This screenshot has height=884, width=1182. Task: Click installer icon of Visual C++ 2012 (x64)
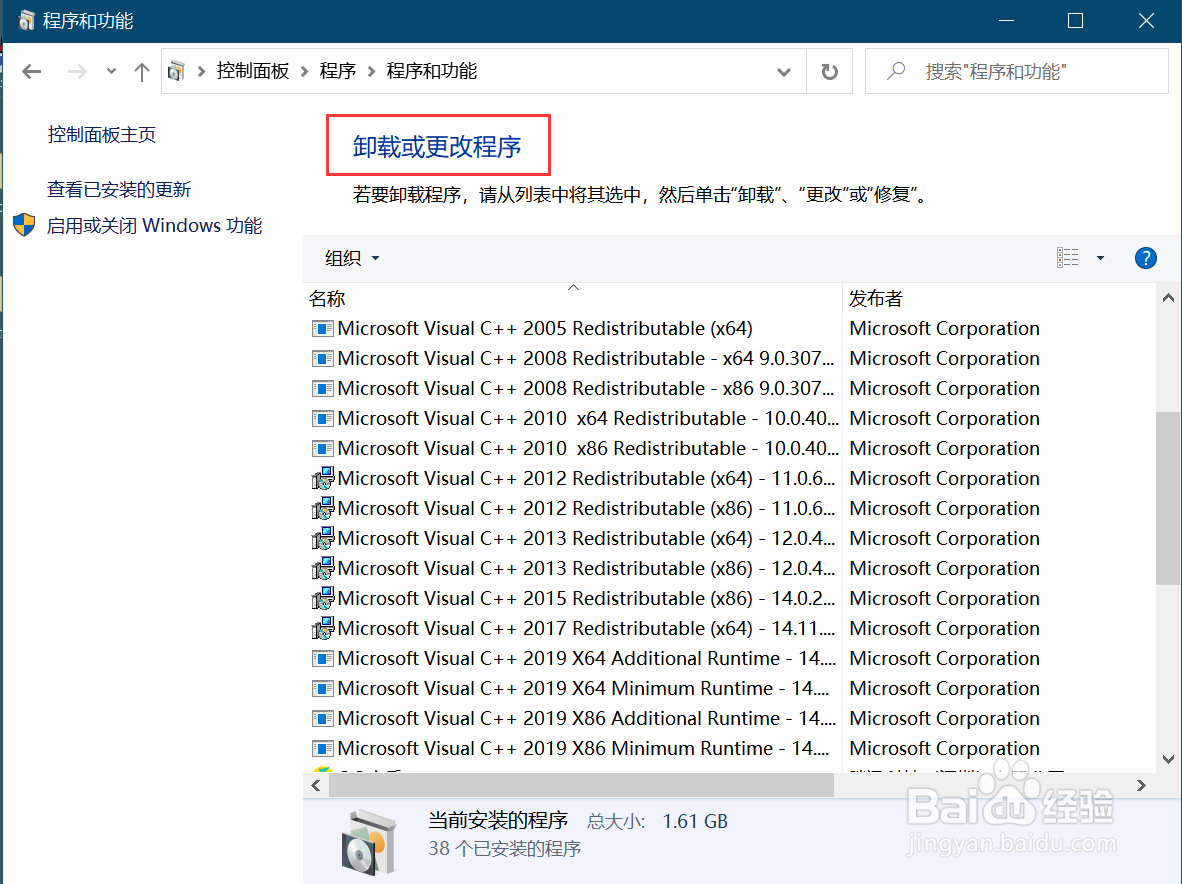click(x=323, y=479)
